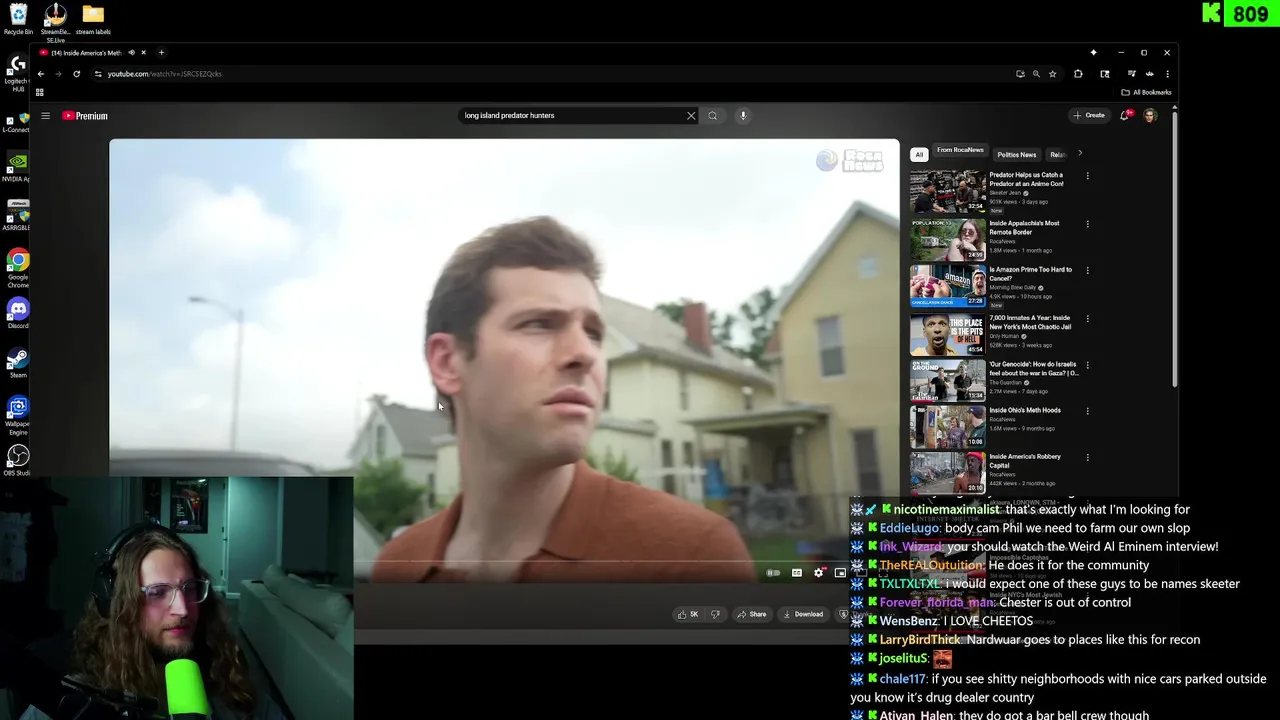Open the All Bookmarks folder
This screenshot has width=1280, height=720.
click(1146, 92)
